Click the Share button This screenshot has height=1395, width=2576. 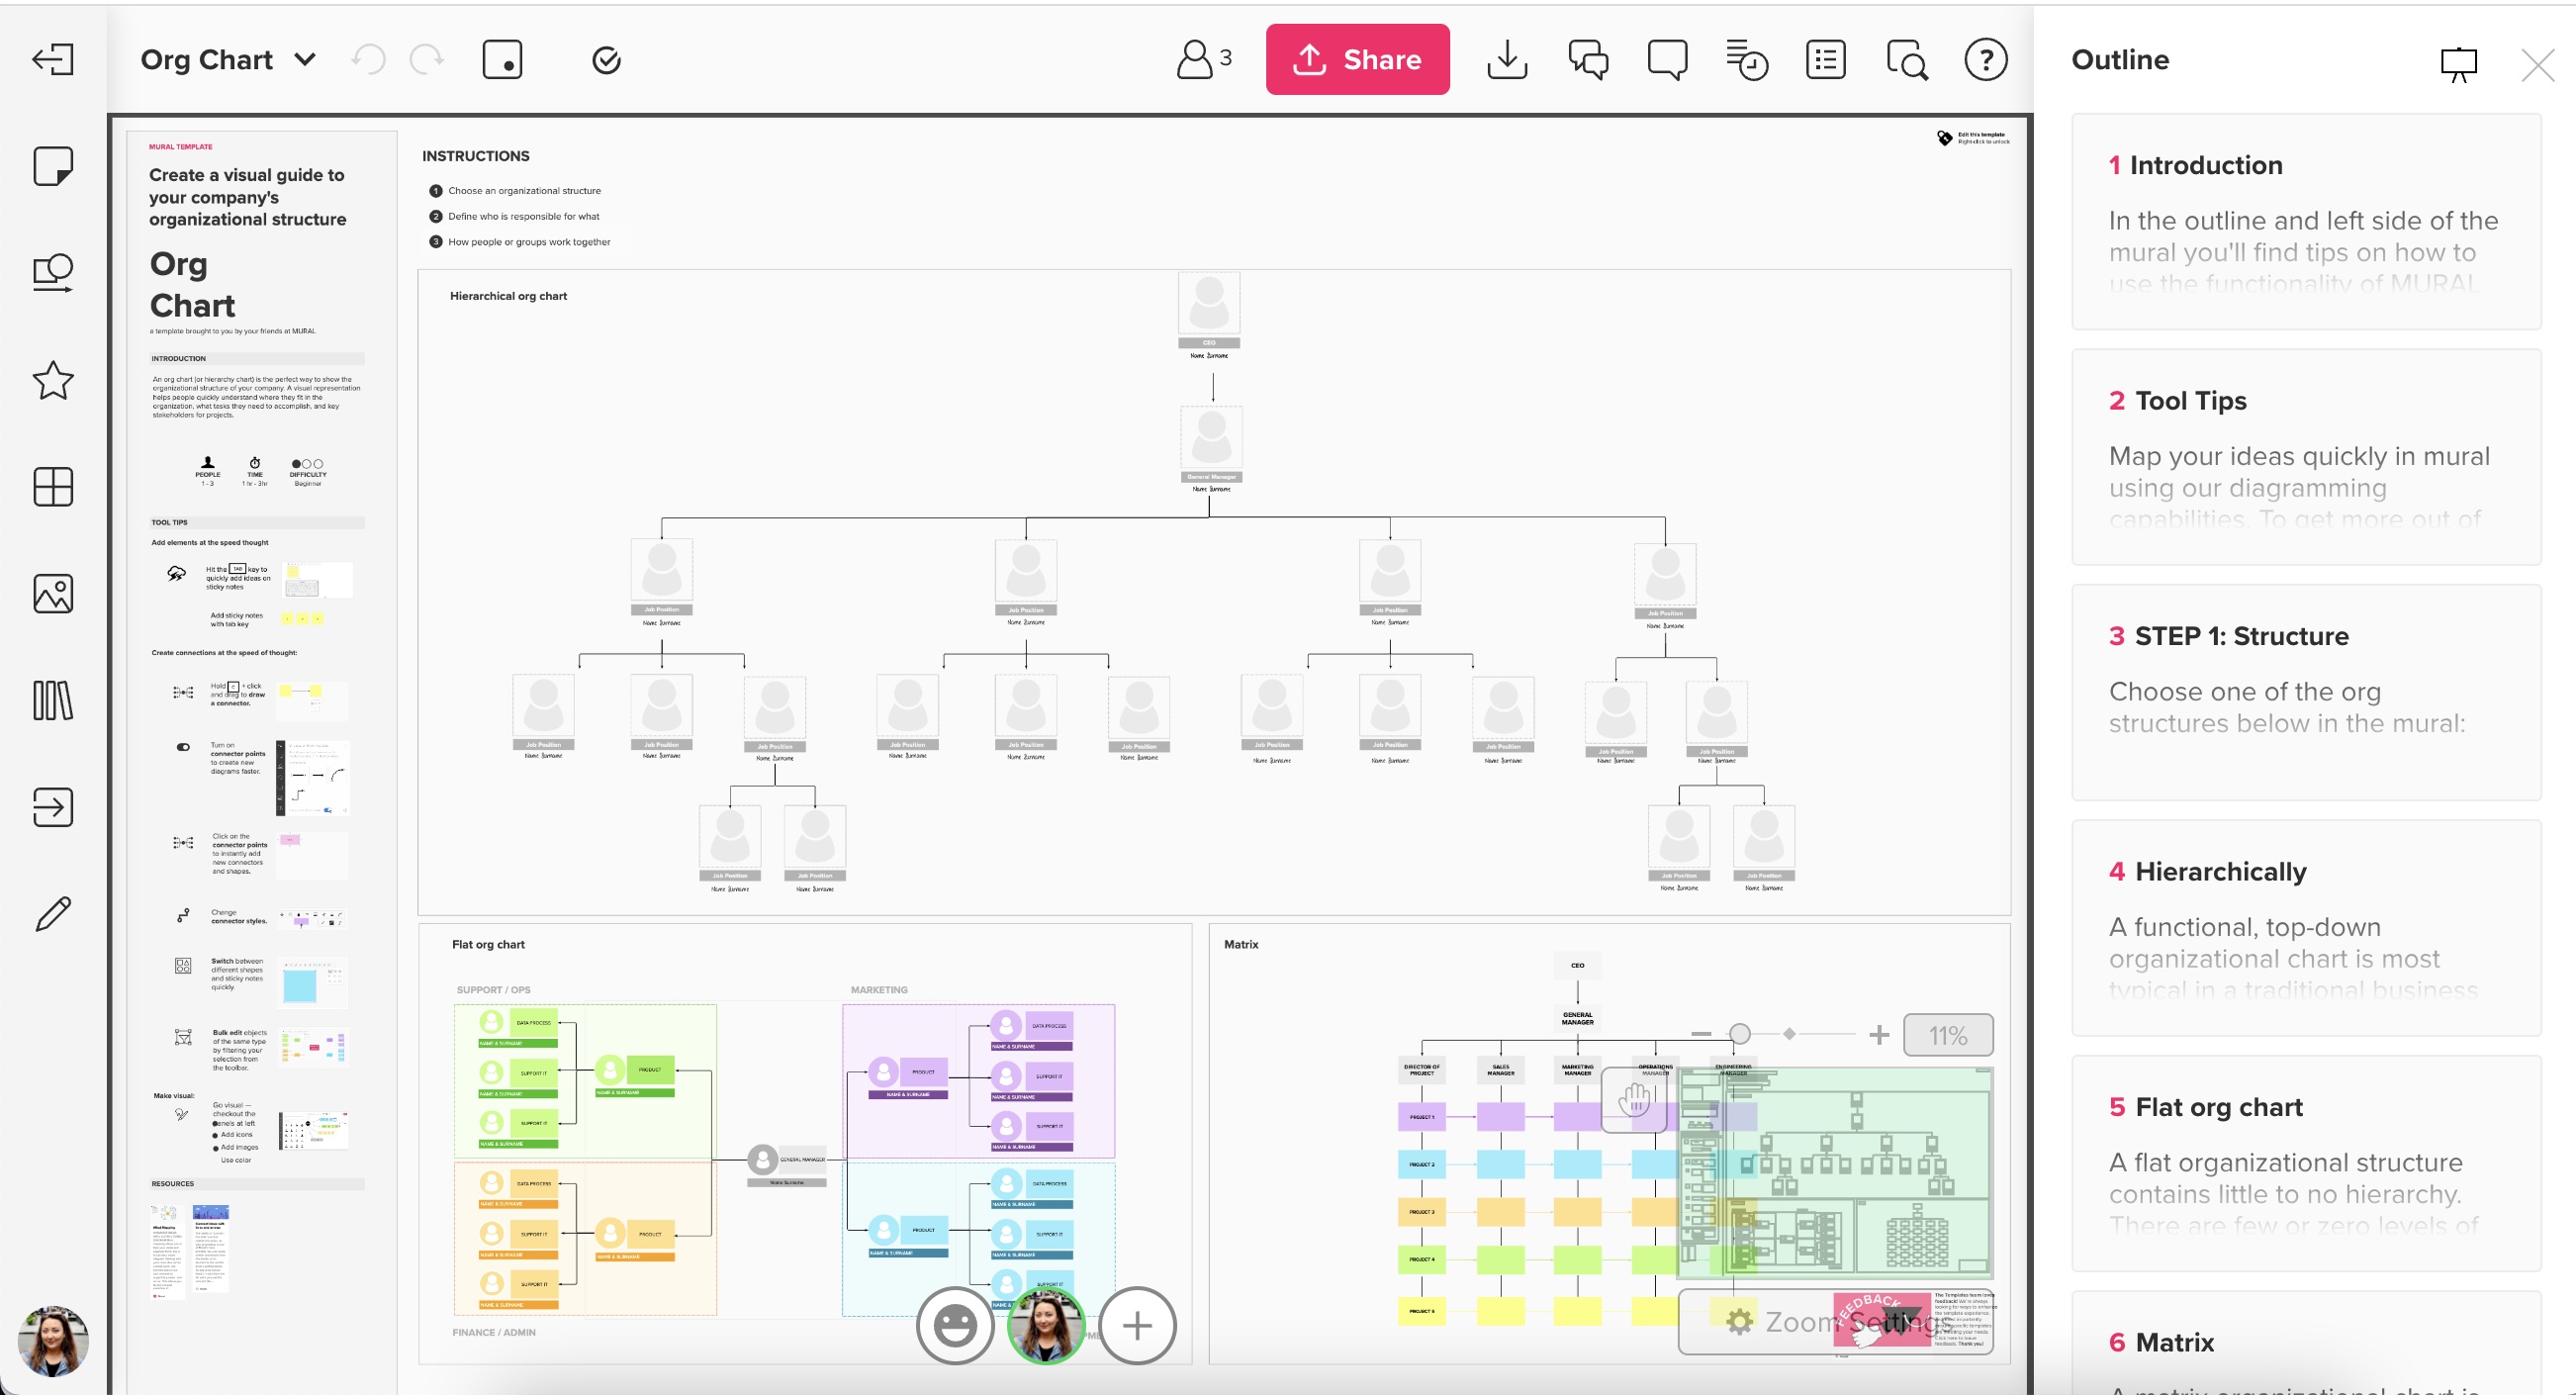click(x=1357, y=59)
